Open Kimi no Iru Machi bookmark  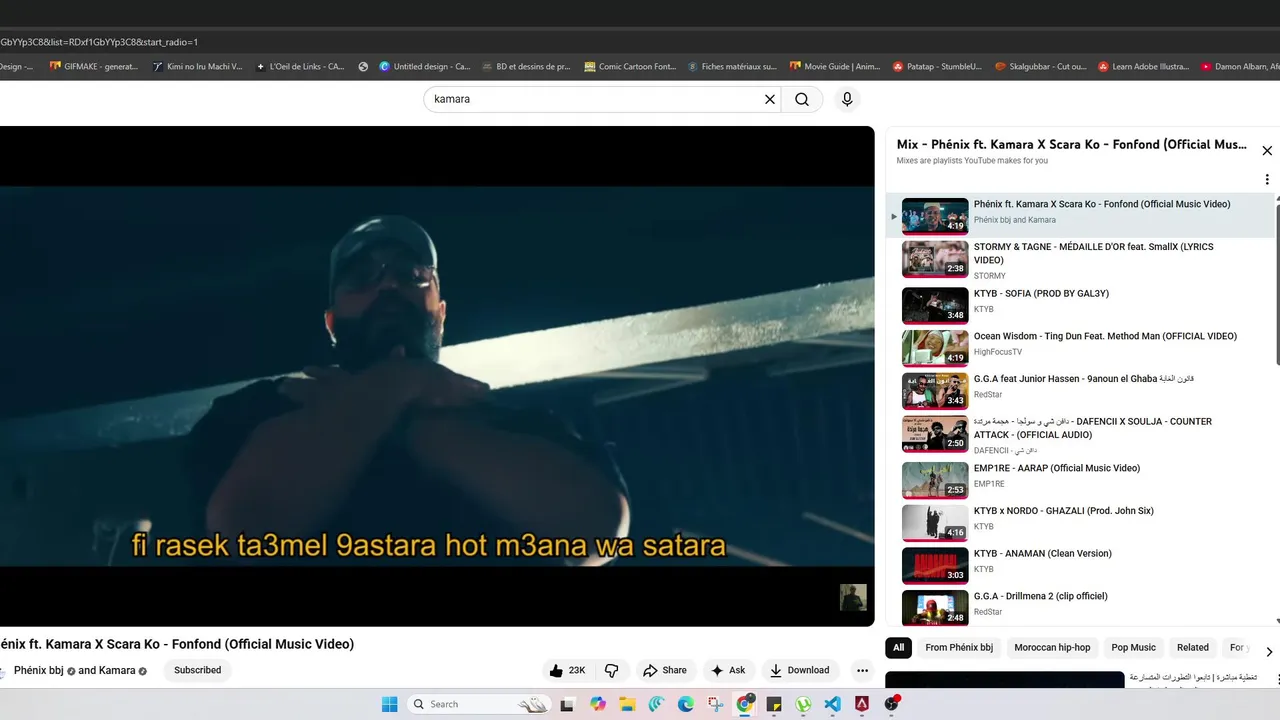(197, 67)
